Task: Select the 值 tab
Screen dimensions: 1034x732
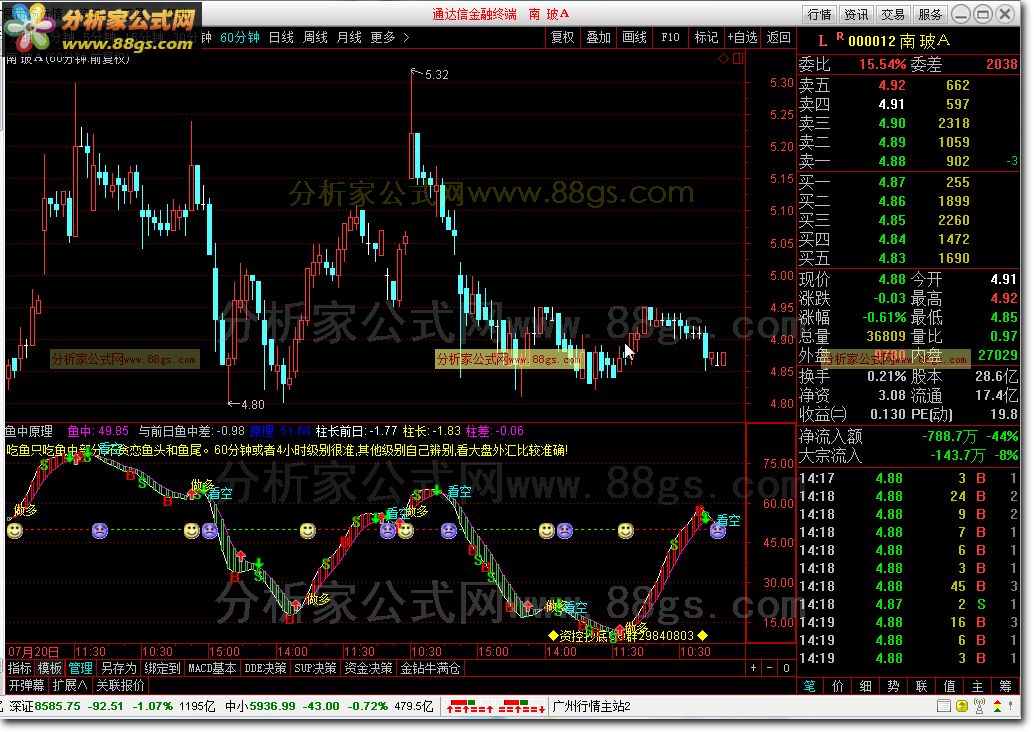Action: pos(950,686)
